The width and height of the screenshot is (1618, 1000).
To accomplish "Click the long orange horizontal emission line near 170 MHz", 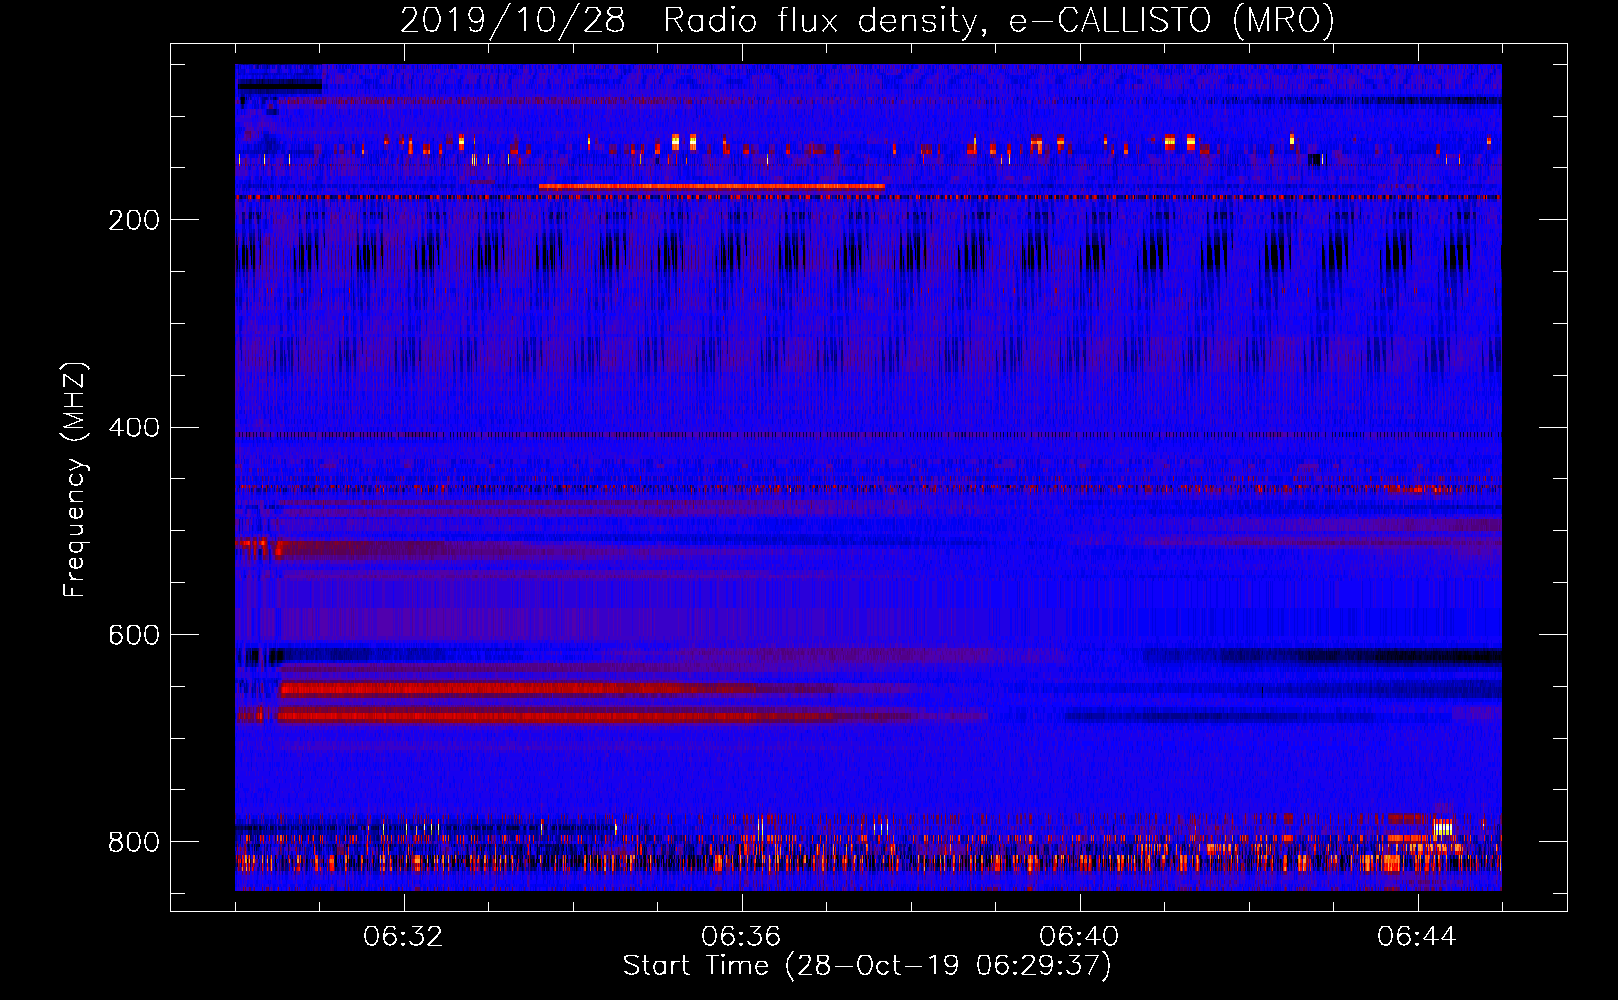I will (x=711, y=186).
